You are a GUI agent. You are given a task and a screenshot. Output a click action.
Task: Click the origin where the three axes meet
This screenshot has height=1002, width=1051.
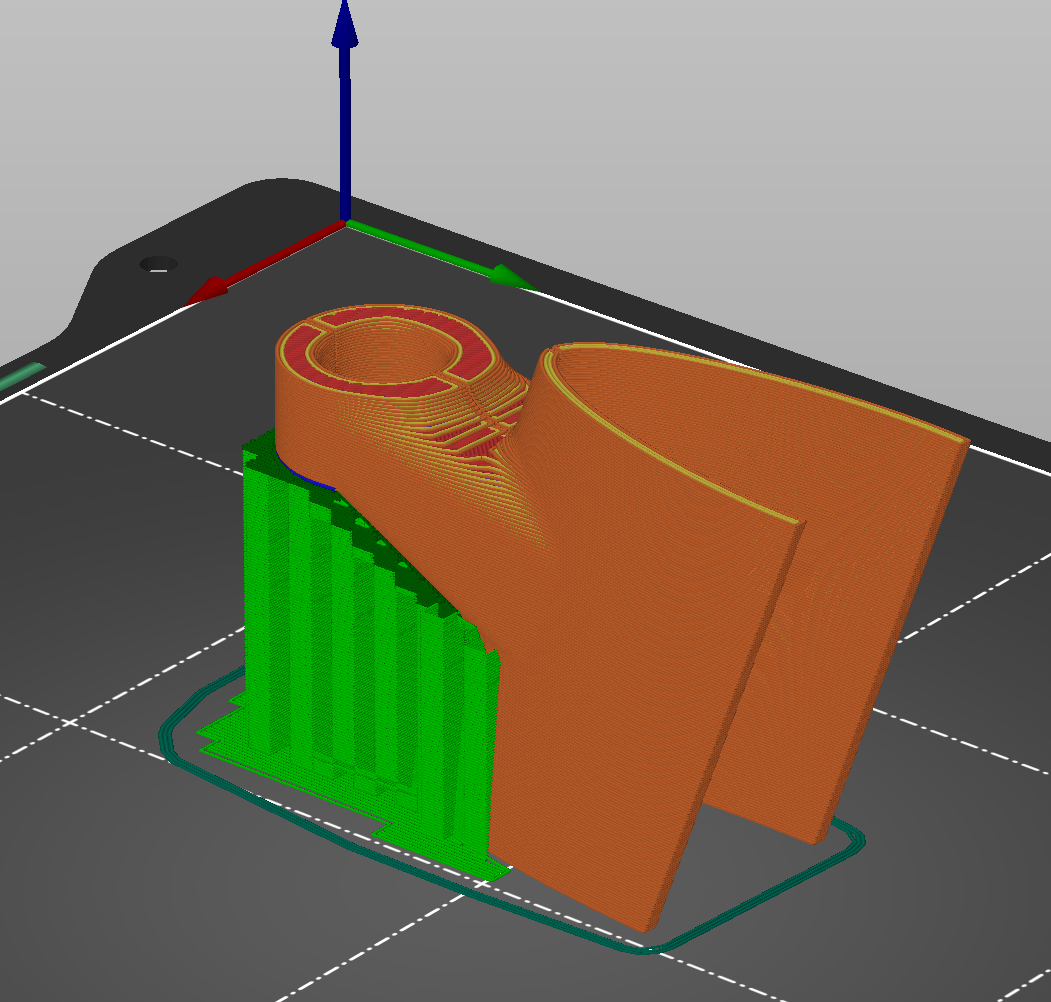point(345,222)
